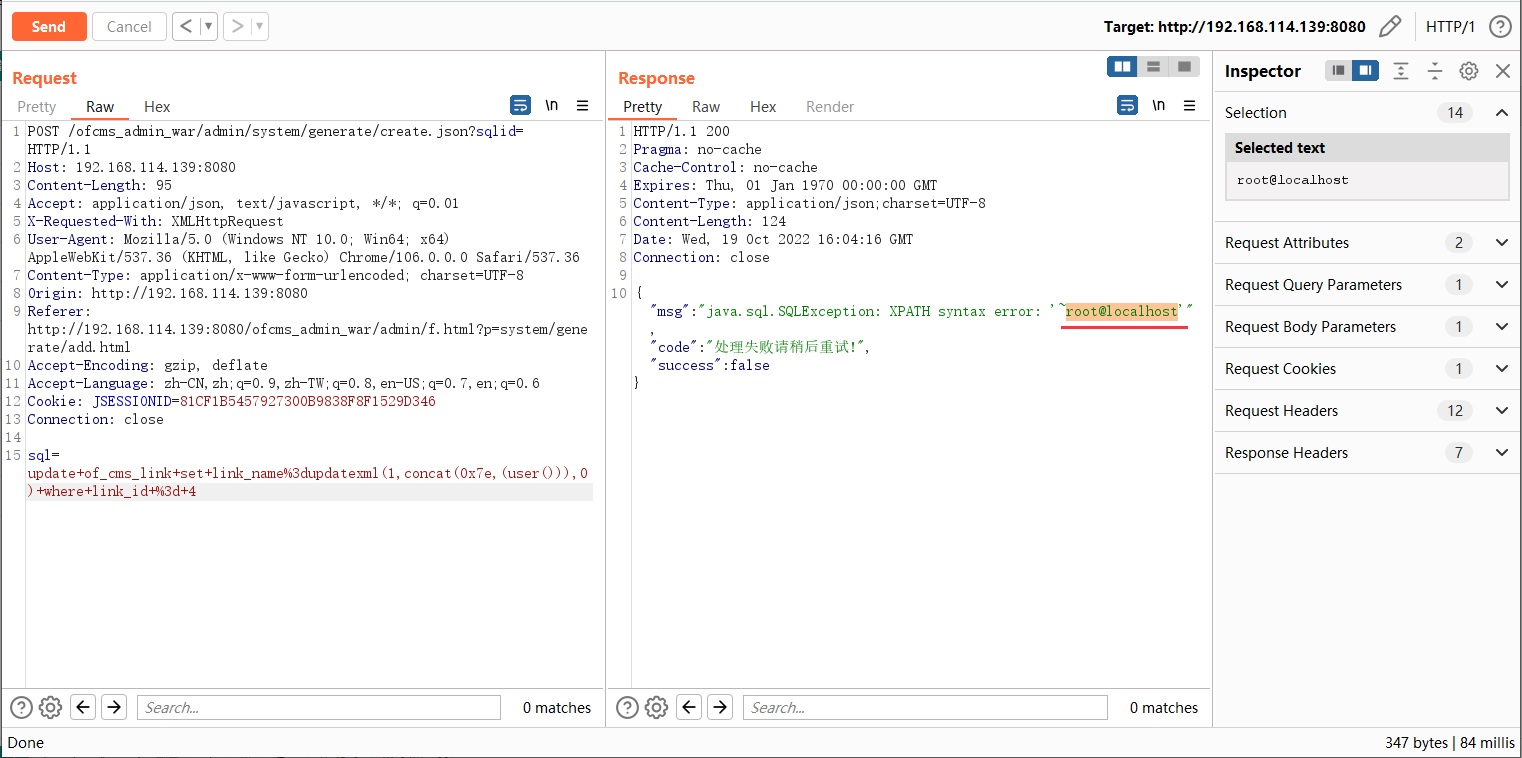Click the JSESSIONID cookie value in request

pyautogui.click(x=307, y=402)
